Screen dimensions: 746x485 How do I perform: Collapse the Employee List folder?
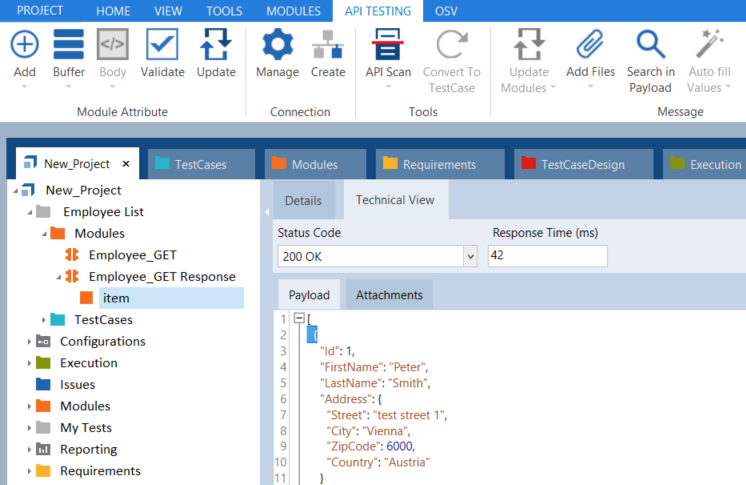(x=31, y=212)
